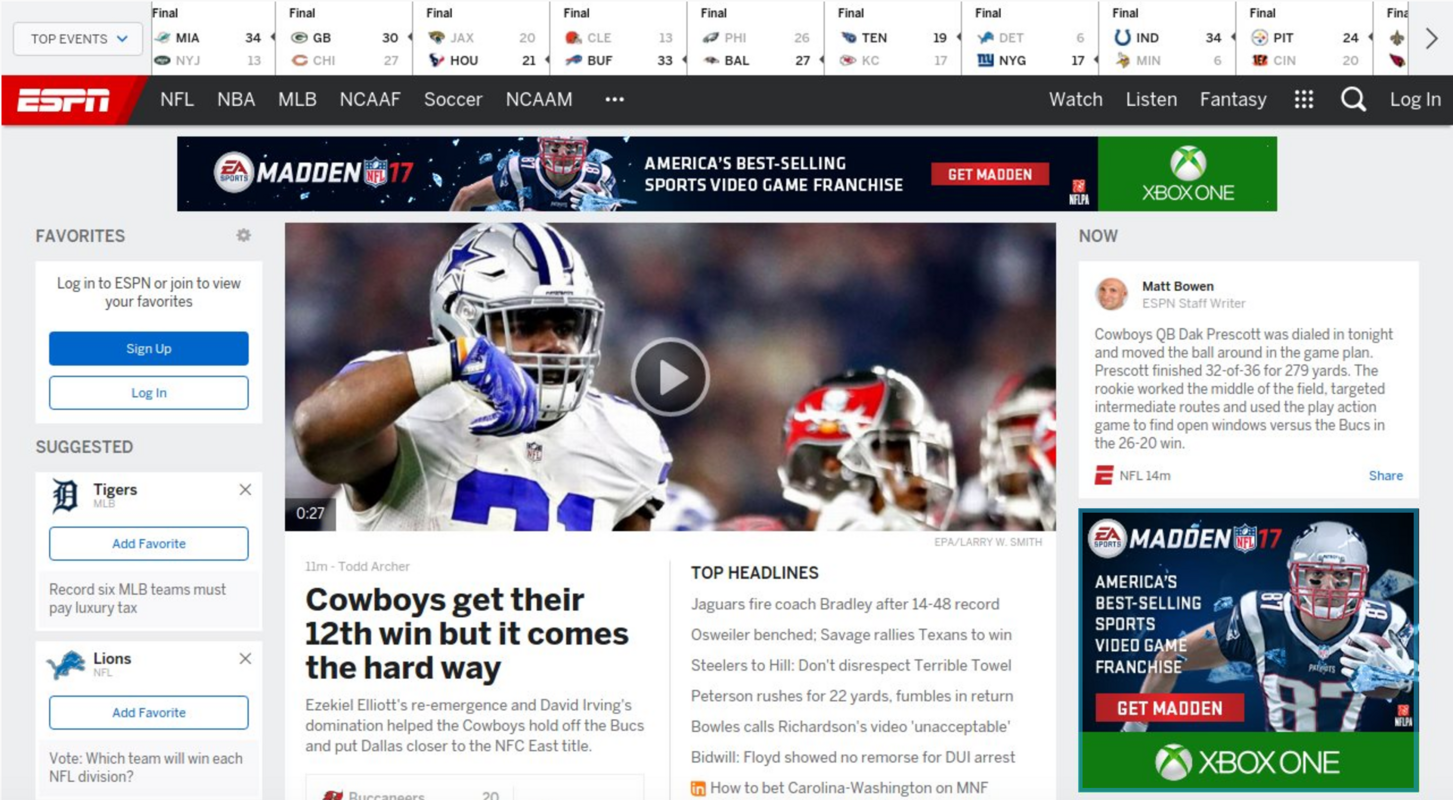Viewport: 1453px width, 800px height.
Task: Click the Sign Up button
Action: pos(148,348)
